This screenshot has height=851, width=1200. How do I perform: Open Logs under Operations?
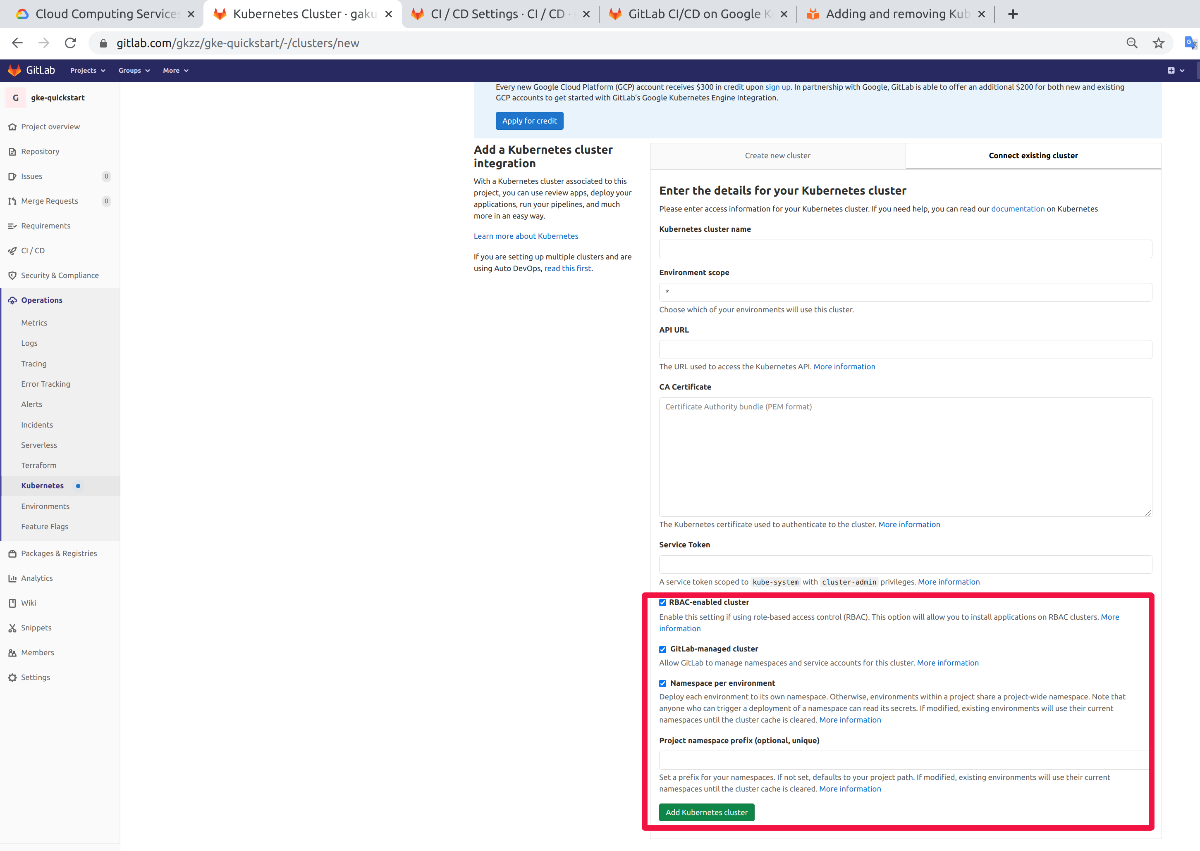click(x=29, y=343)
